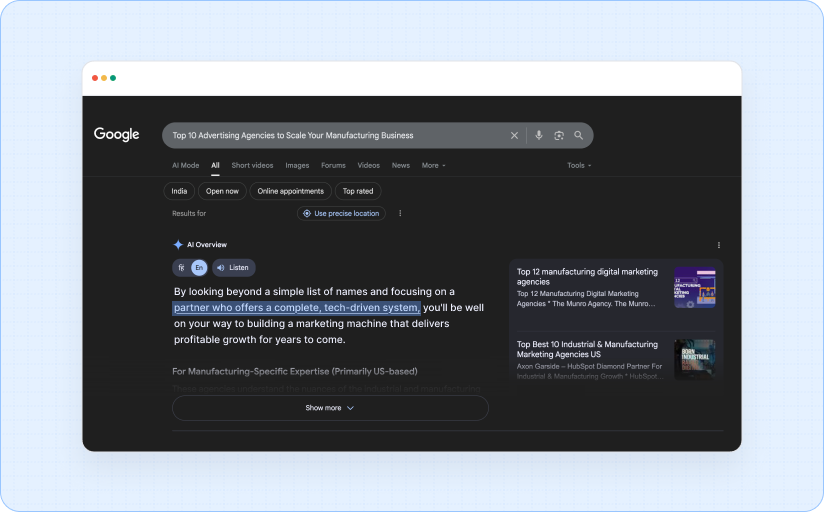Open location options three-dot menu

(x=400, y=213)
